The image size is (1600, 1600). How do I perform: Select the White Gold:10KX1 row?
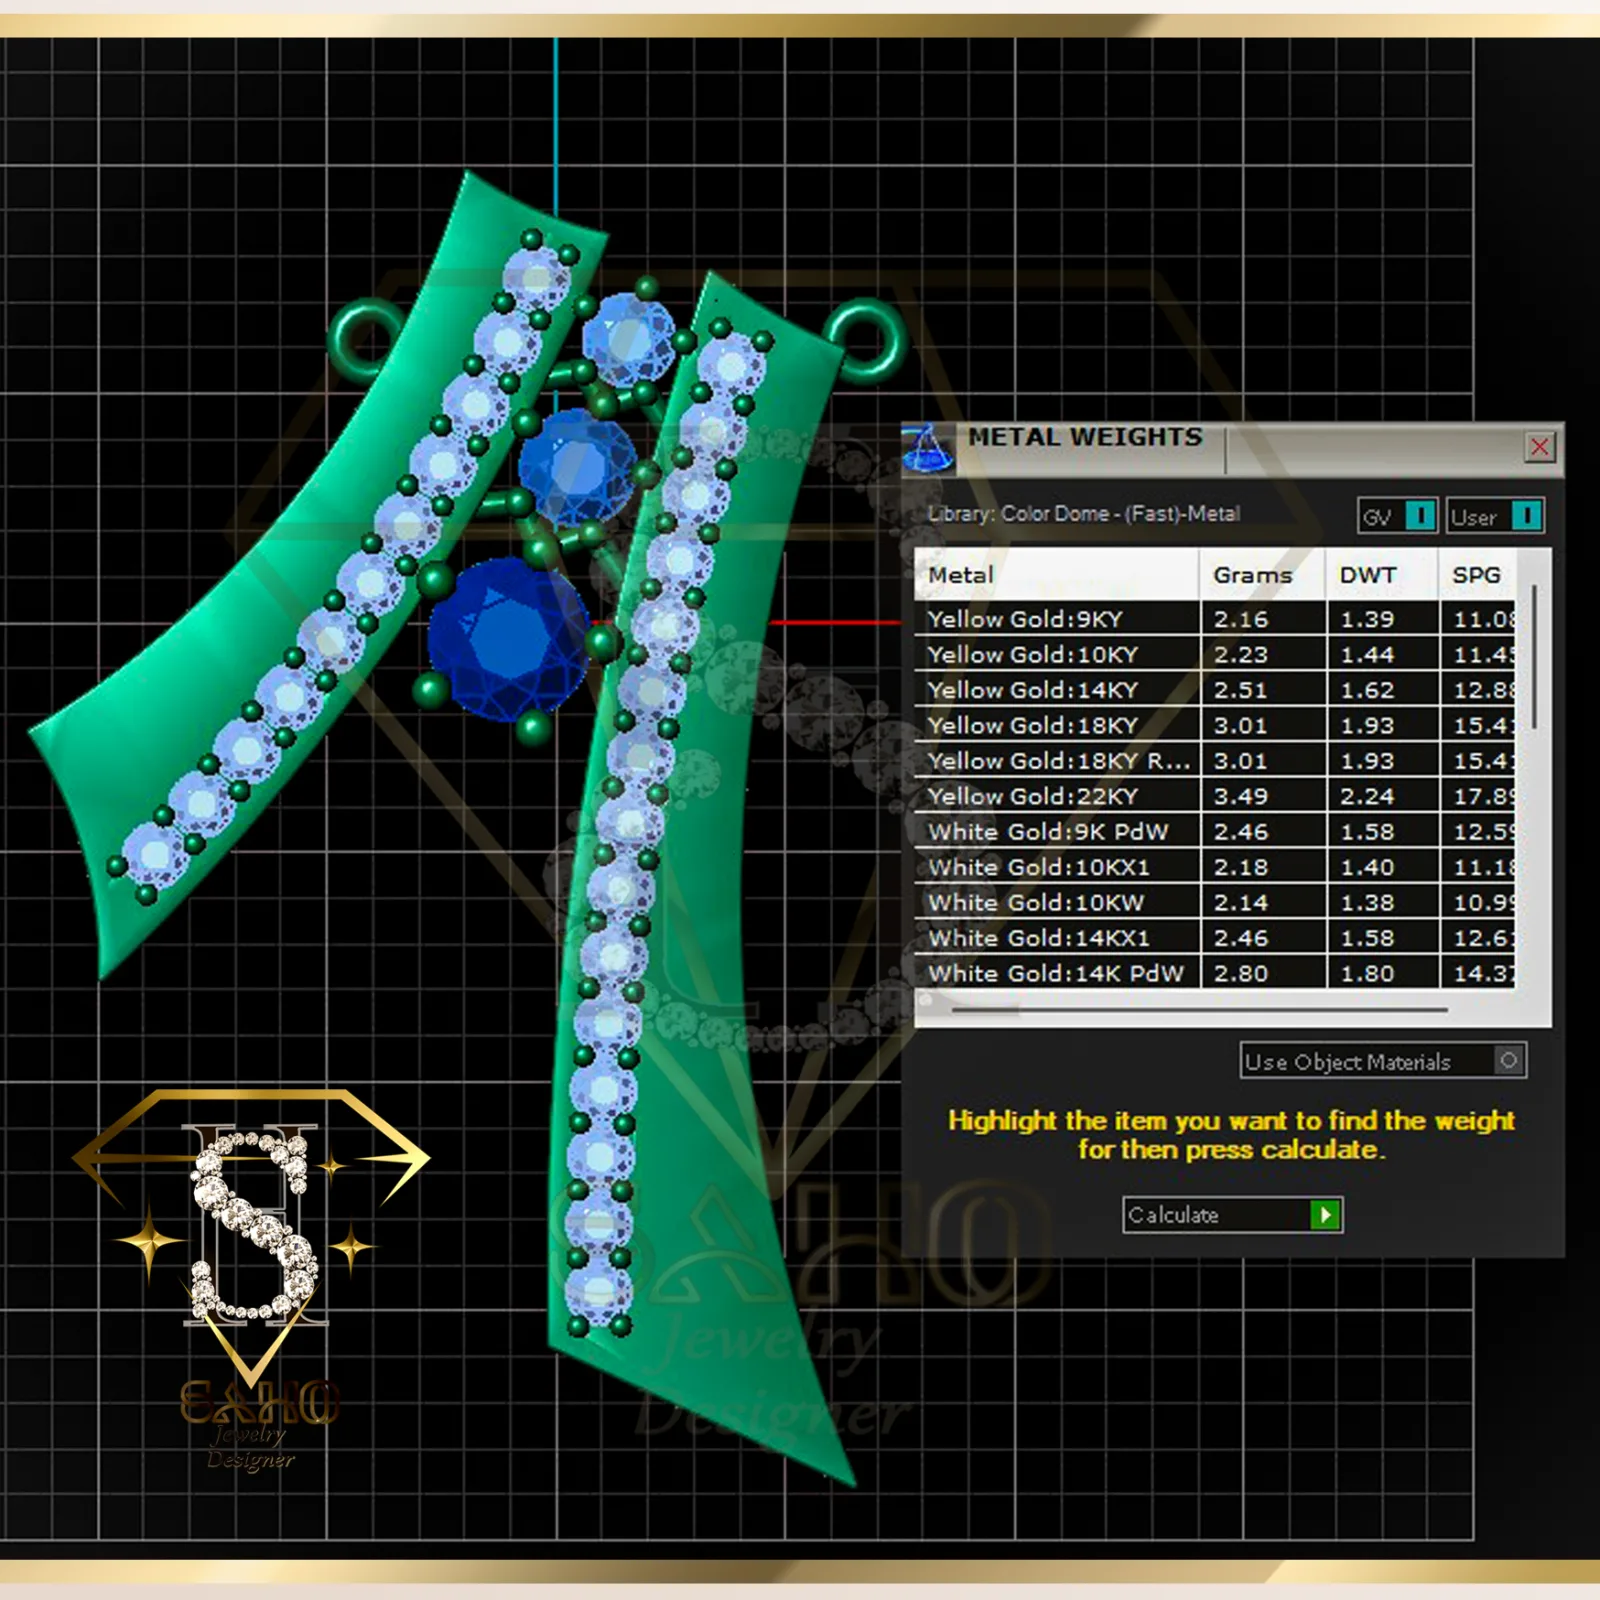tap(1215, 867)
